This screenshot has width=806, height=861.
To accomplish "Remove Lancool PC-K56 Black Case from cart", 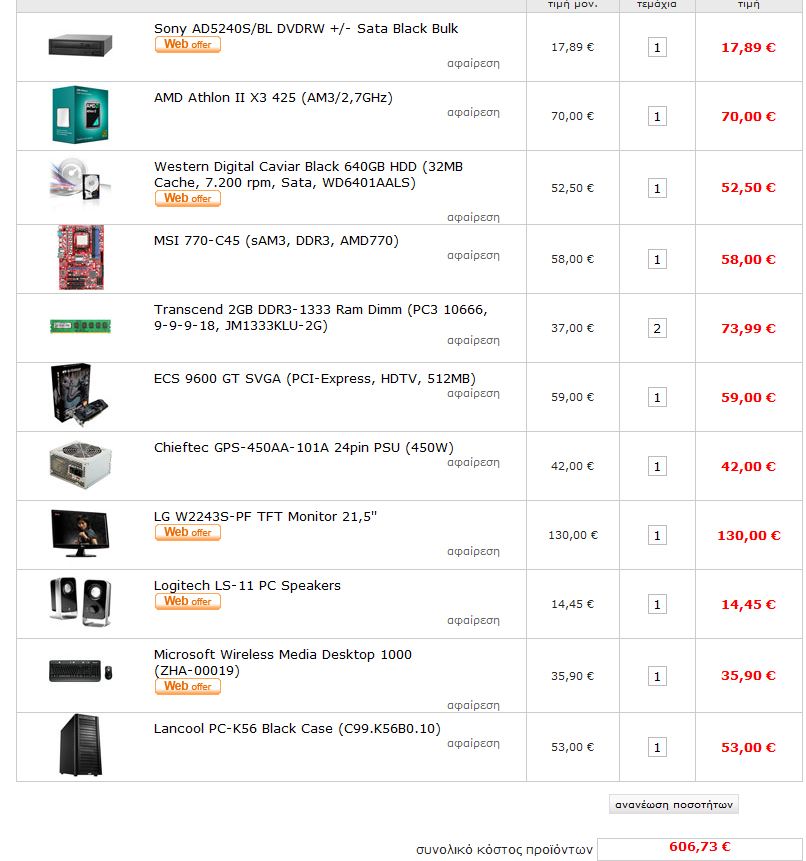I will click(473, 744).
